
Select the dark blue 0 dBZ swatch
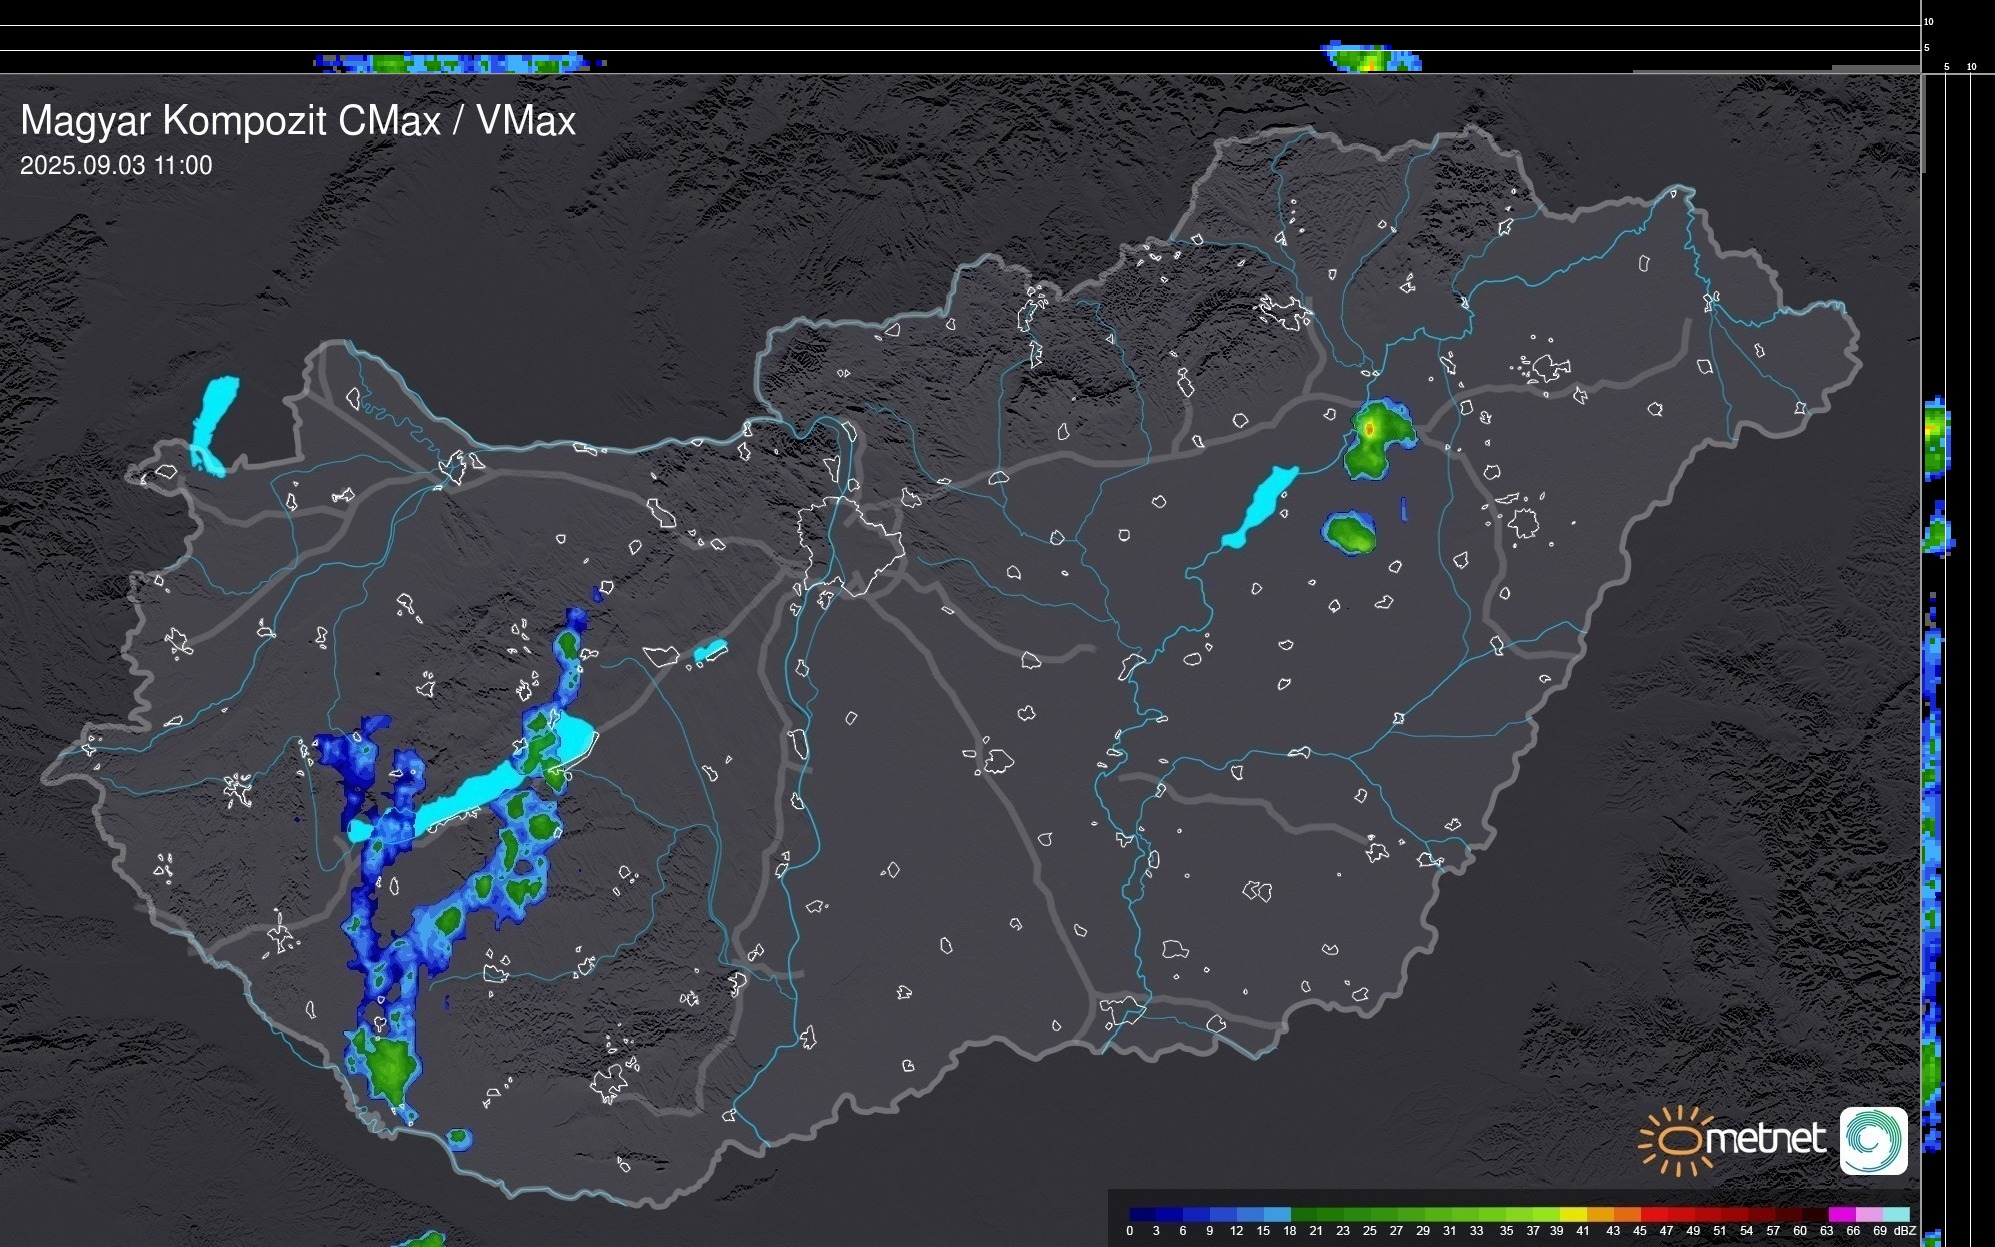1143,1214
